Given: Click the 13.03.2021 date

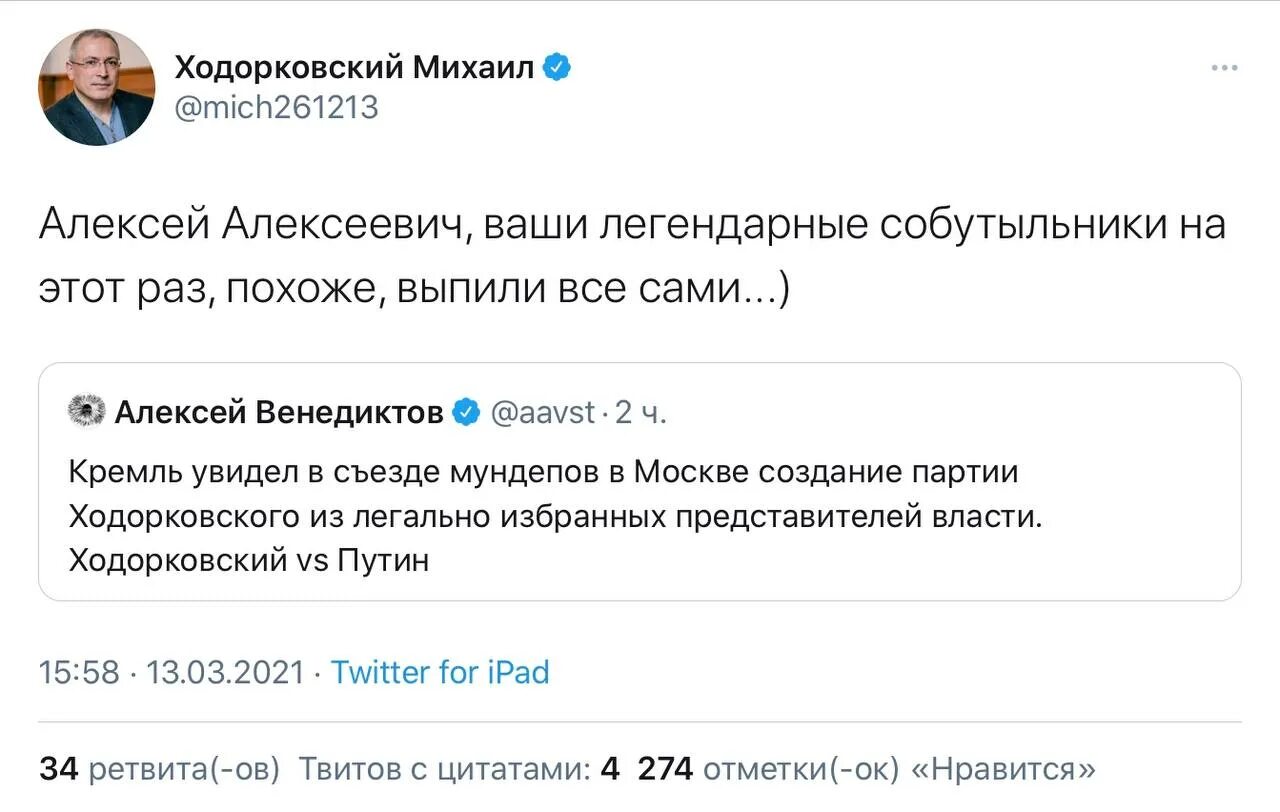Looking at the screenshot, I should coord(225,671).
